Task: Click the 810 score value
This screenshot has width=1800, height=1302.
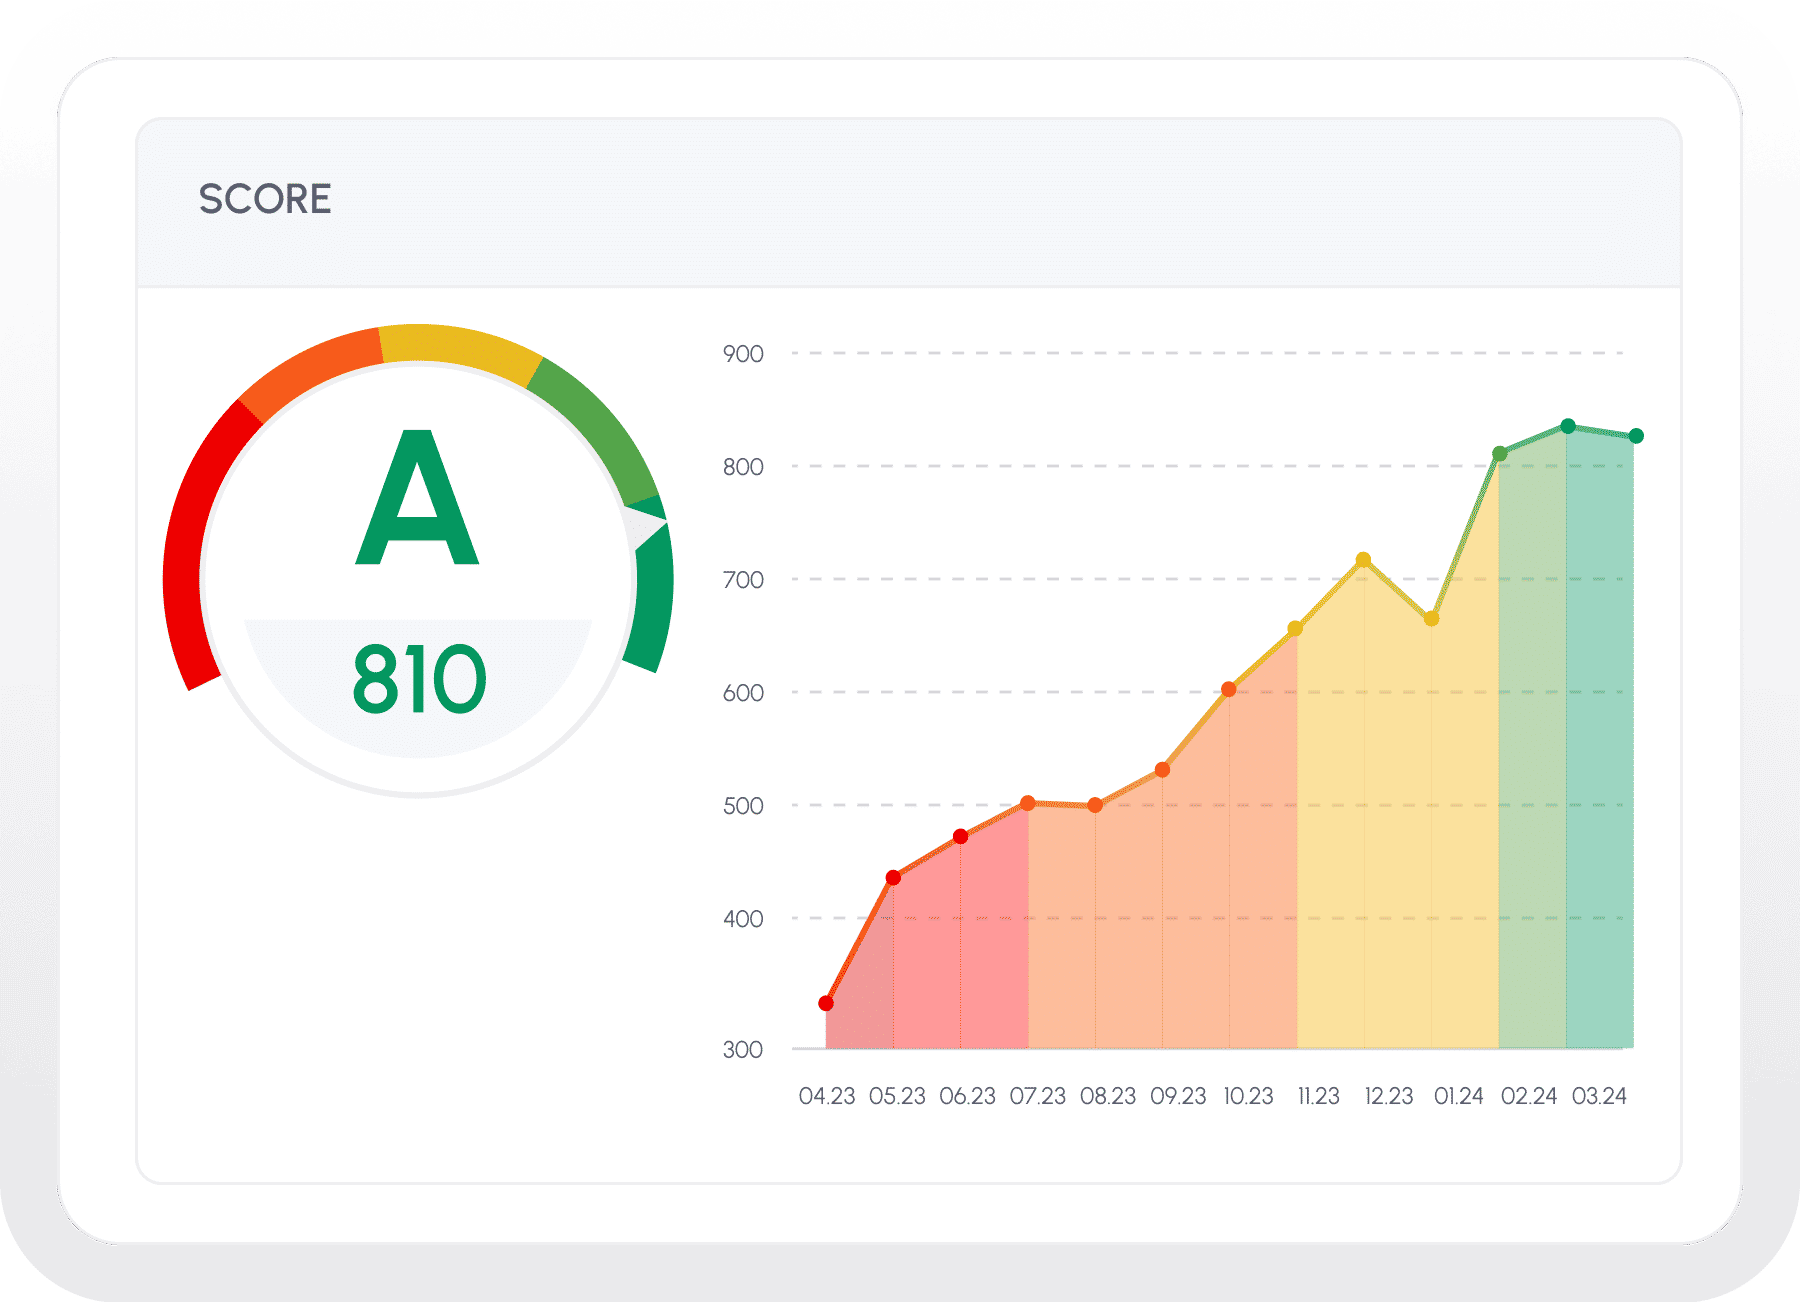Action: click(419, 680)
